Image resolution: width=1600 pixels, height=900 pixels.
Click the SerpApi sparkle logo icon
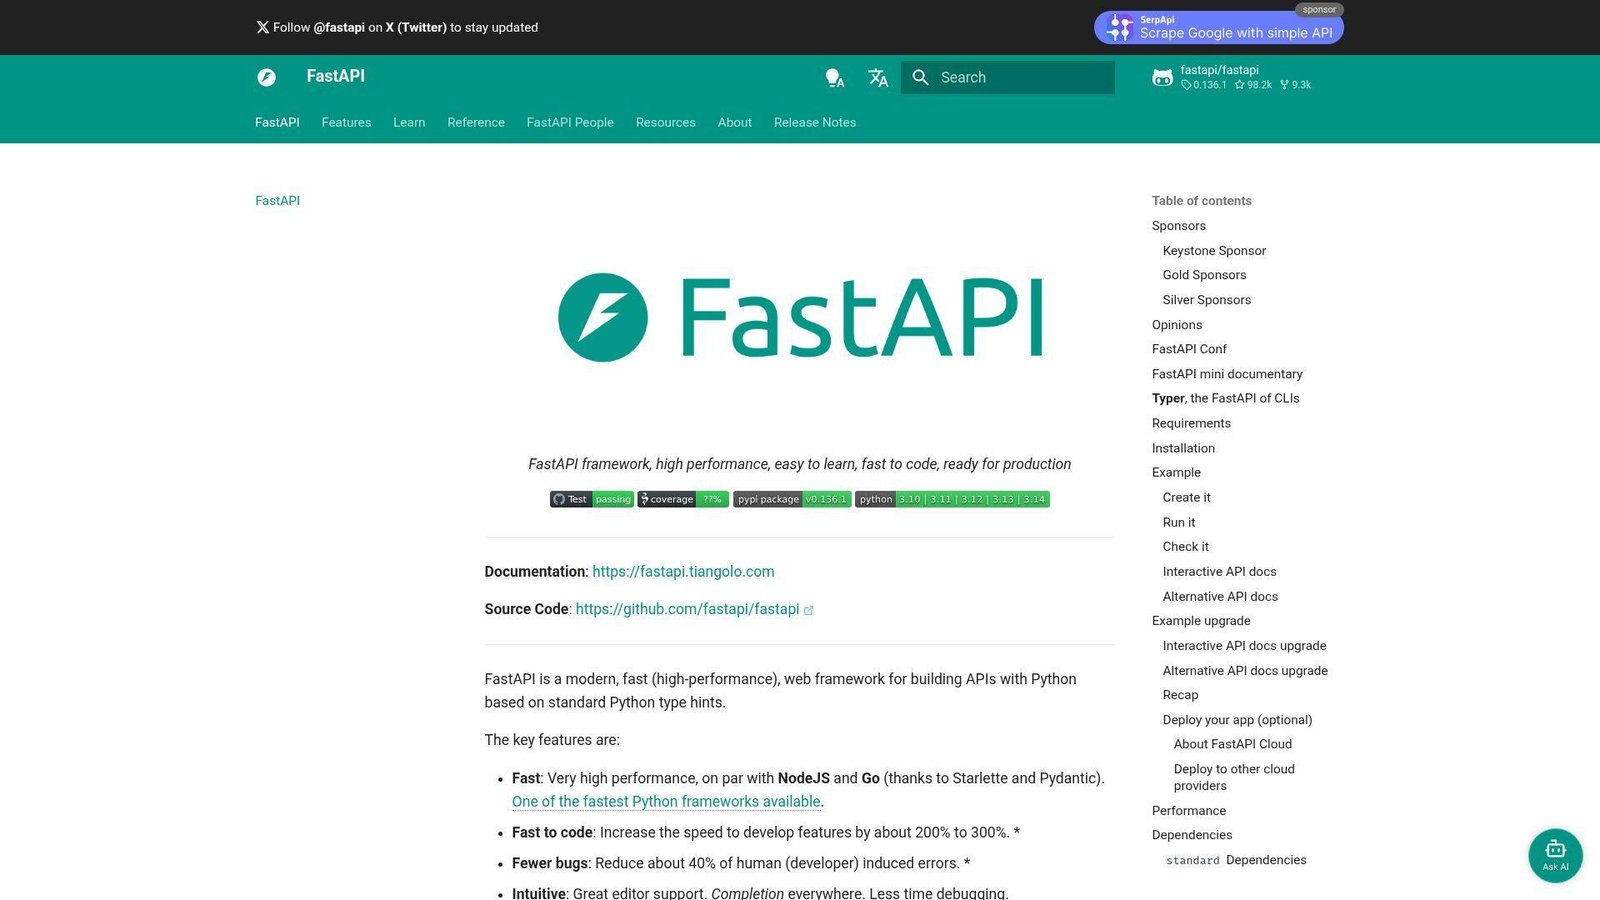pos(1120,28)
